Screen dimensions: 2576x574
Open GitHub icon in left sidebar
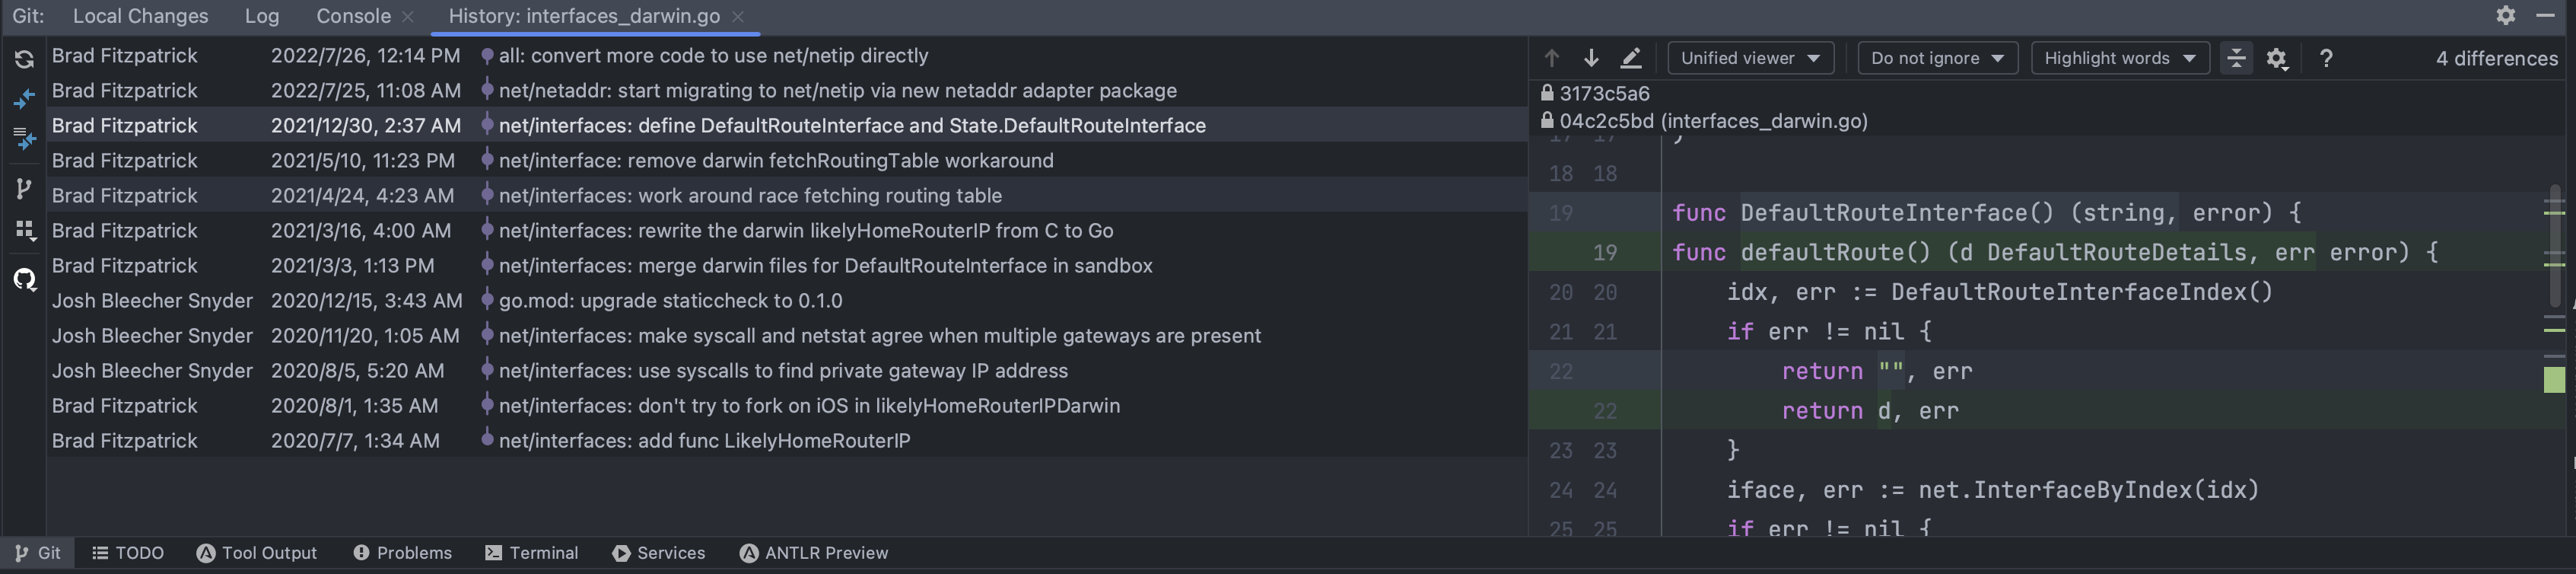24,279
